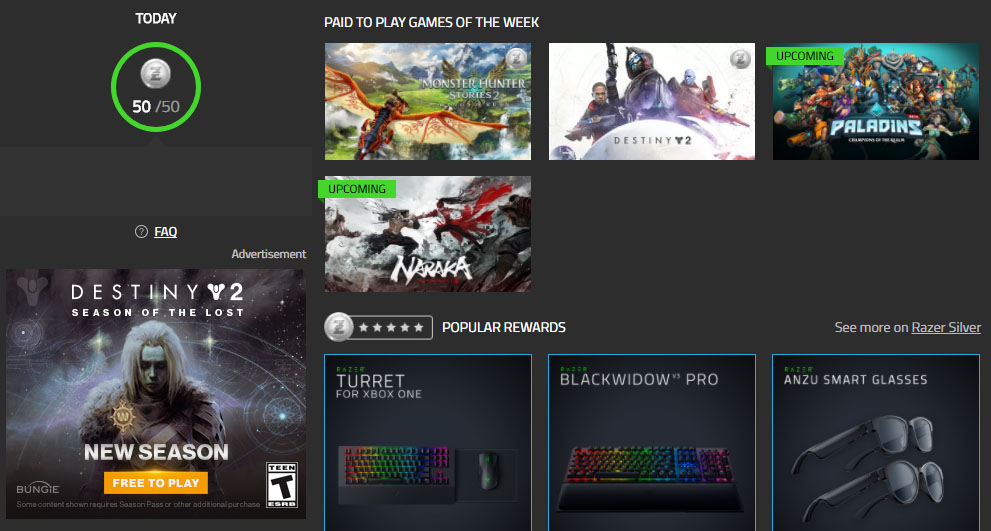Open the FAQ link
This screenshot has width=991, height=531.
166,232
